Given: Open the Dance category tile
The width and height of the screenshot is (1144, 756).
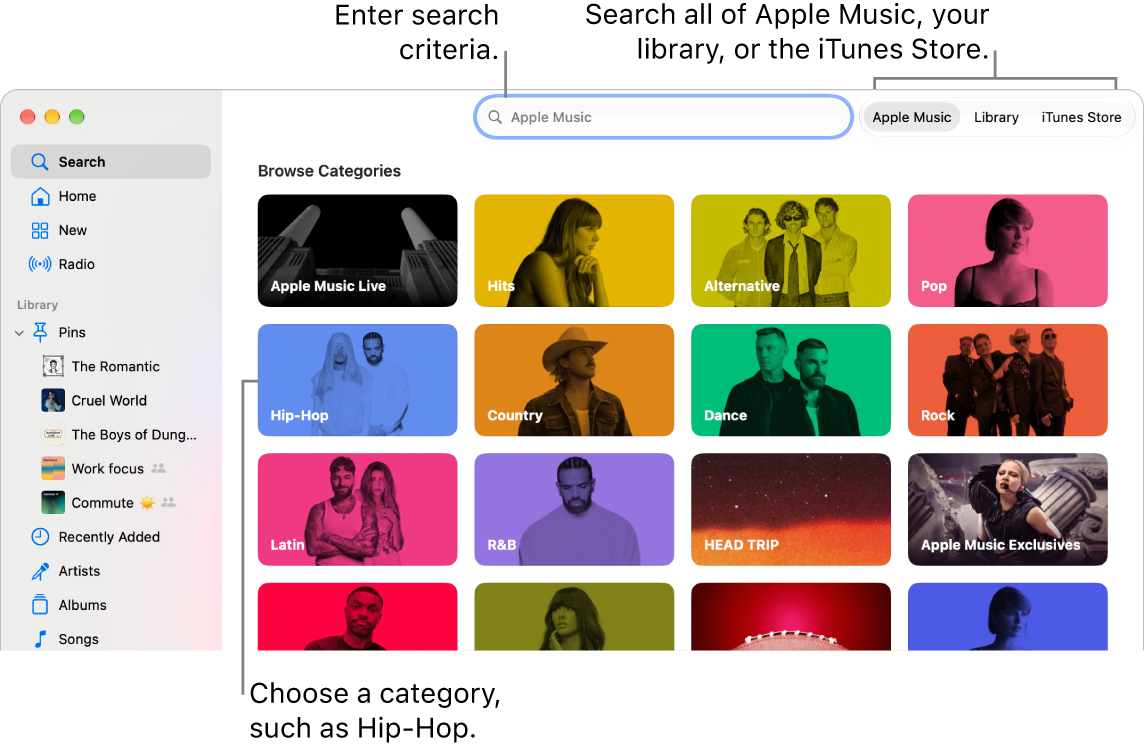Looking at the screenshot, I should [791, 380].
